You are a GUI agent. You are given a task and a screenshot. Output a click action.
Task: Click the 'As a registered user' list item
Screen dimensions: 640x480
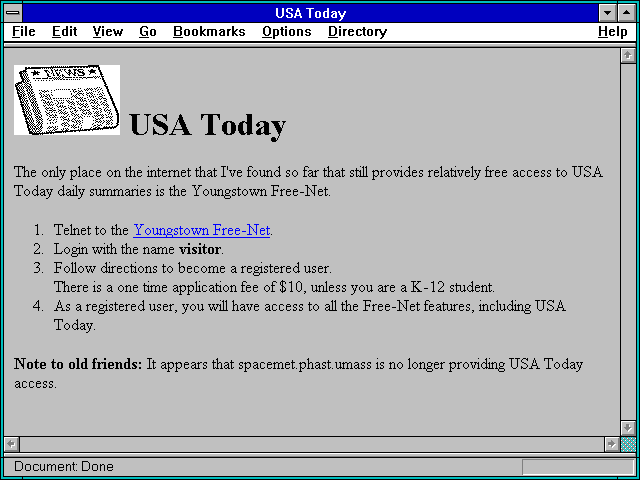(x=309, y=316)
